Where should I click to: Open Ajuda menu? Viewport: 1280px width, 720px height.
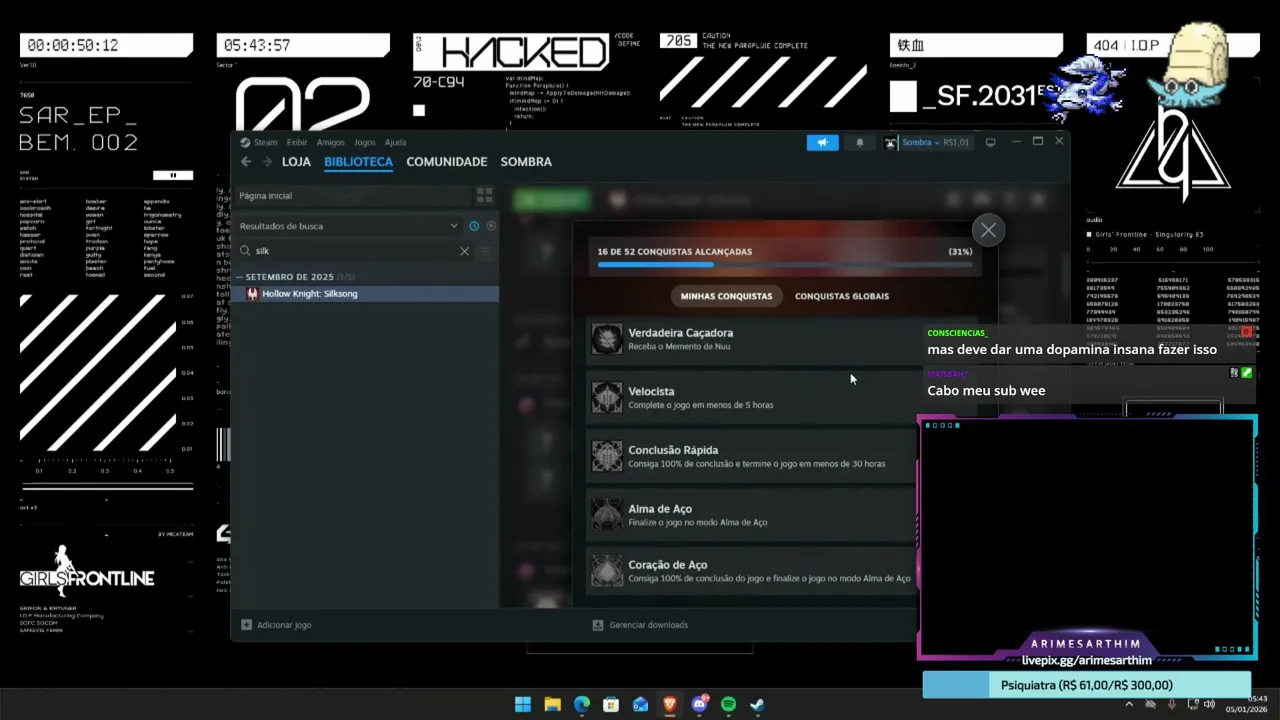coord(396,142)
